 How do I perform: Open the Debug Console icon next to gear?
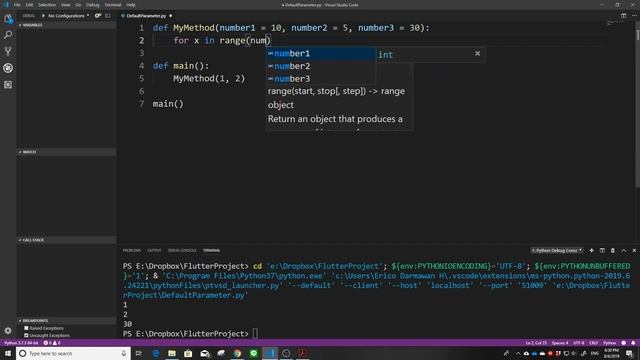pos(108,16)
